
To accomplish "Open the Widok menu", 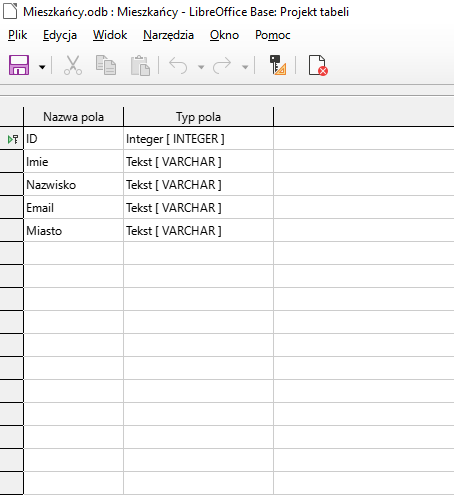I will [x=110, y=35].
